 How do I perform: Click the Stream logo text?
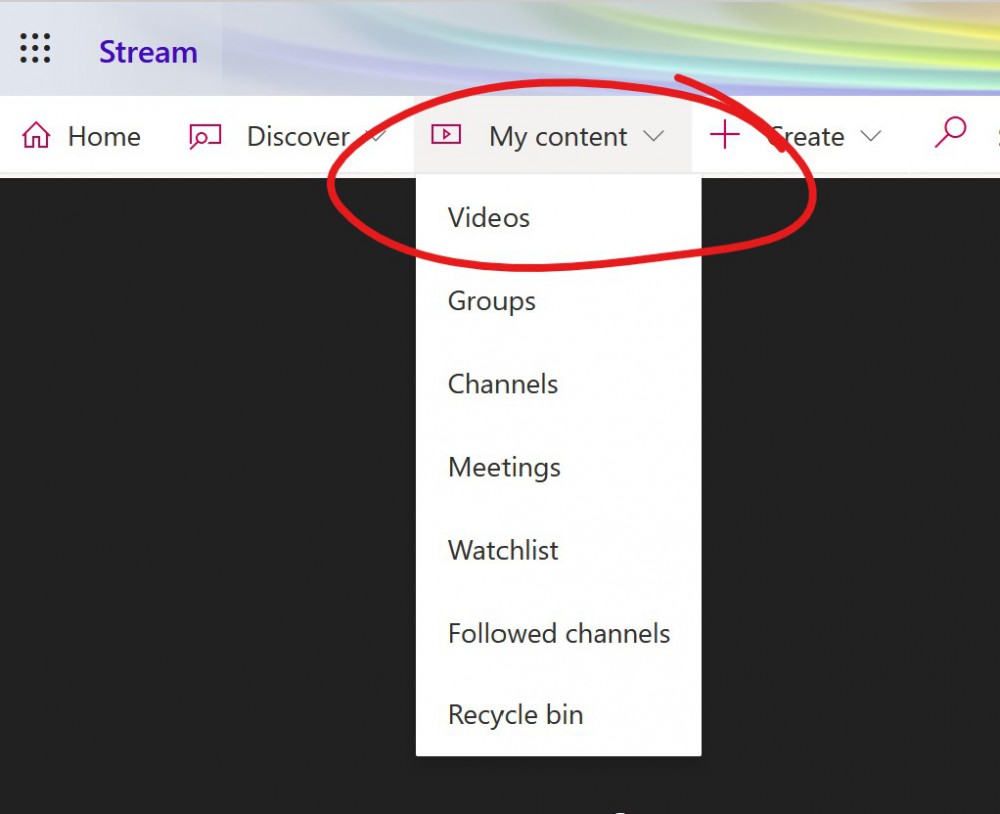click(x=148, y=51)
